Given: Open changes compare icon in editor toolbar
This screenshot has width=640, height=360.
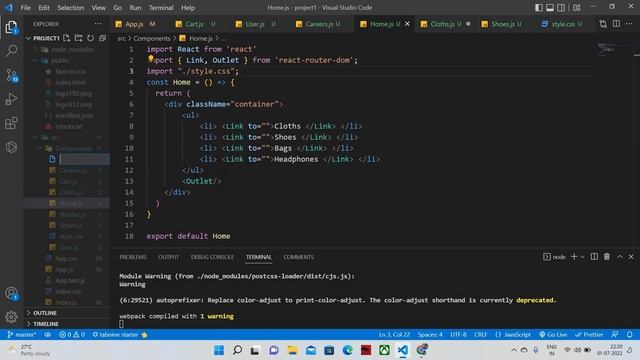Looking at the screenshot, I should click(x=603, y=24).
